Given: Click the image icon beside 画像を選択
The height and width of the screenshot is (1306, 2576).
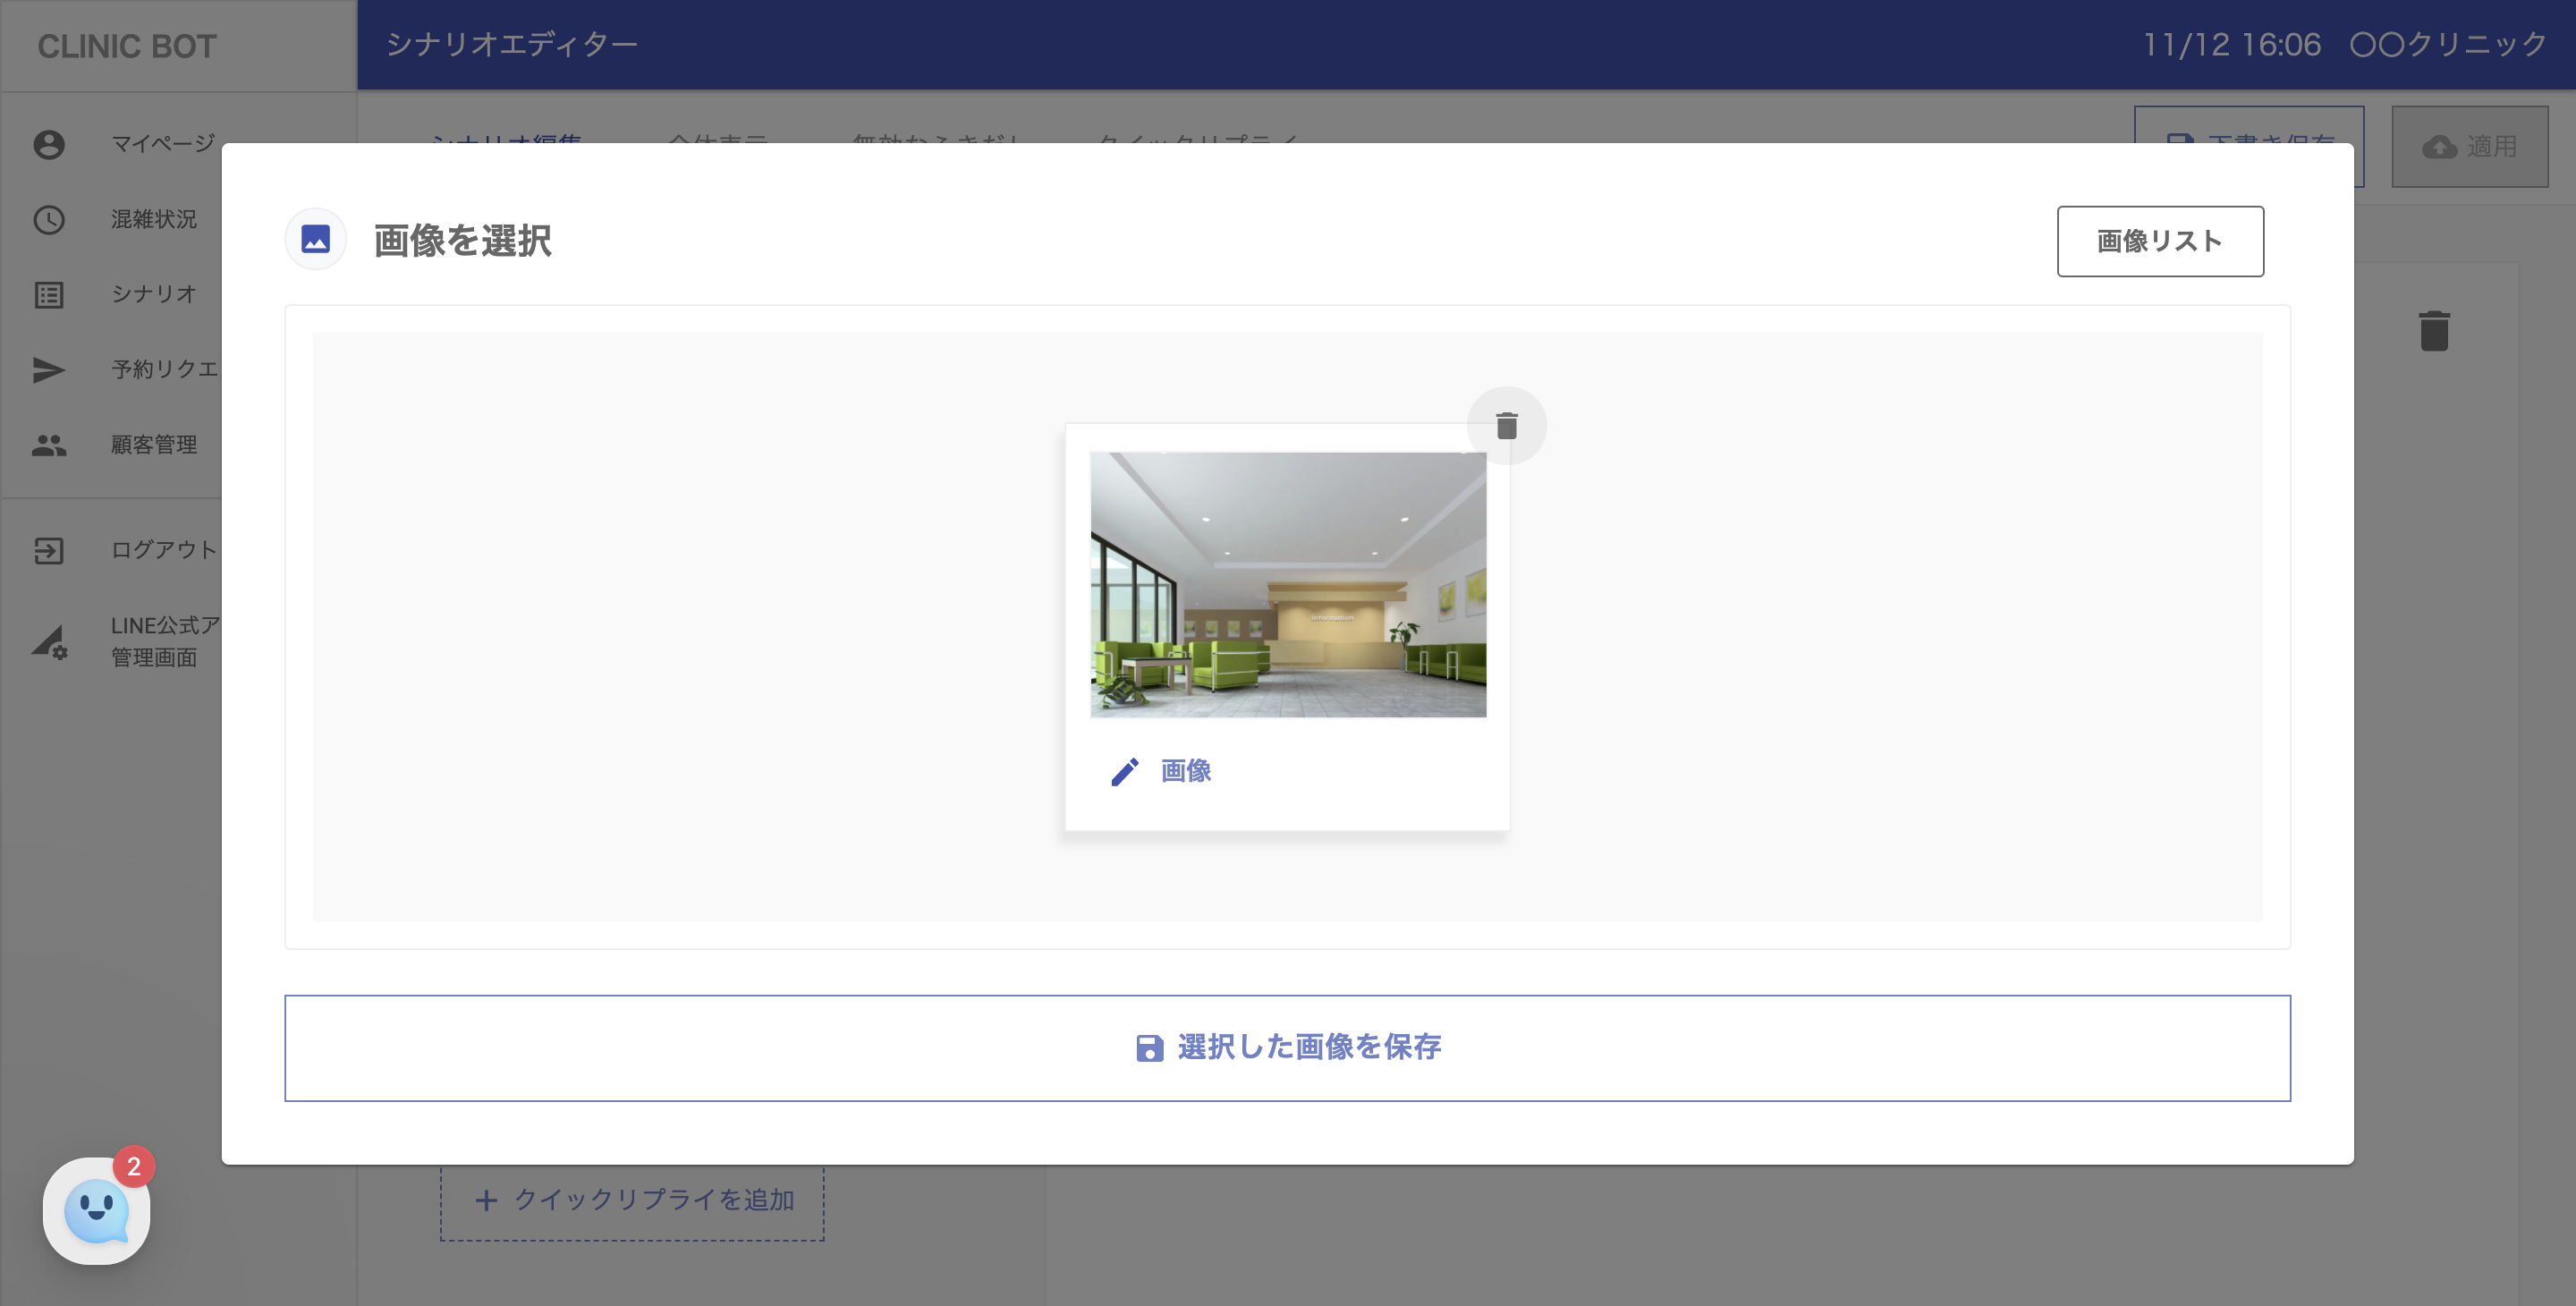Looking at the screenshot, I should point(316,239).
